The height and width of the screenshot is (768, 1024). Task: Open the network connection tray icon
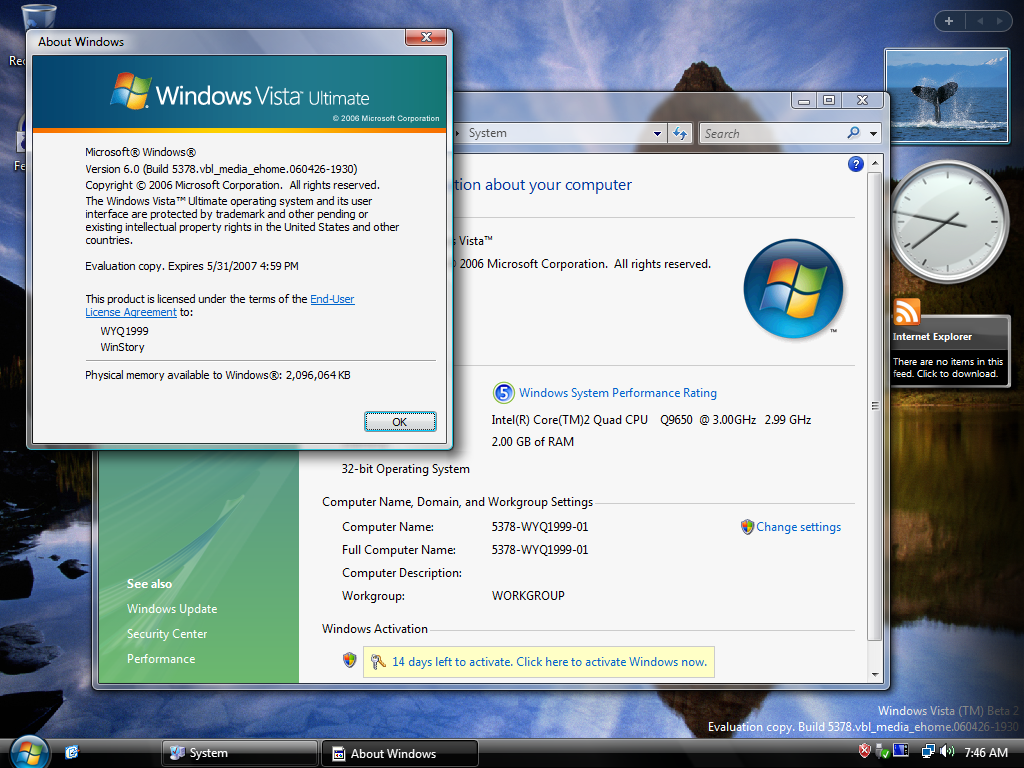coord(928,751)
